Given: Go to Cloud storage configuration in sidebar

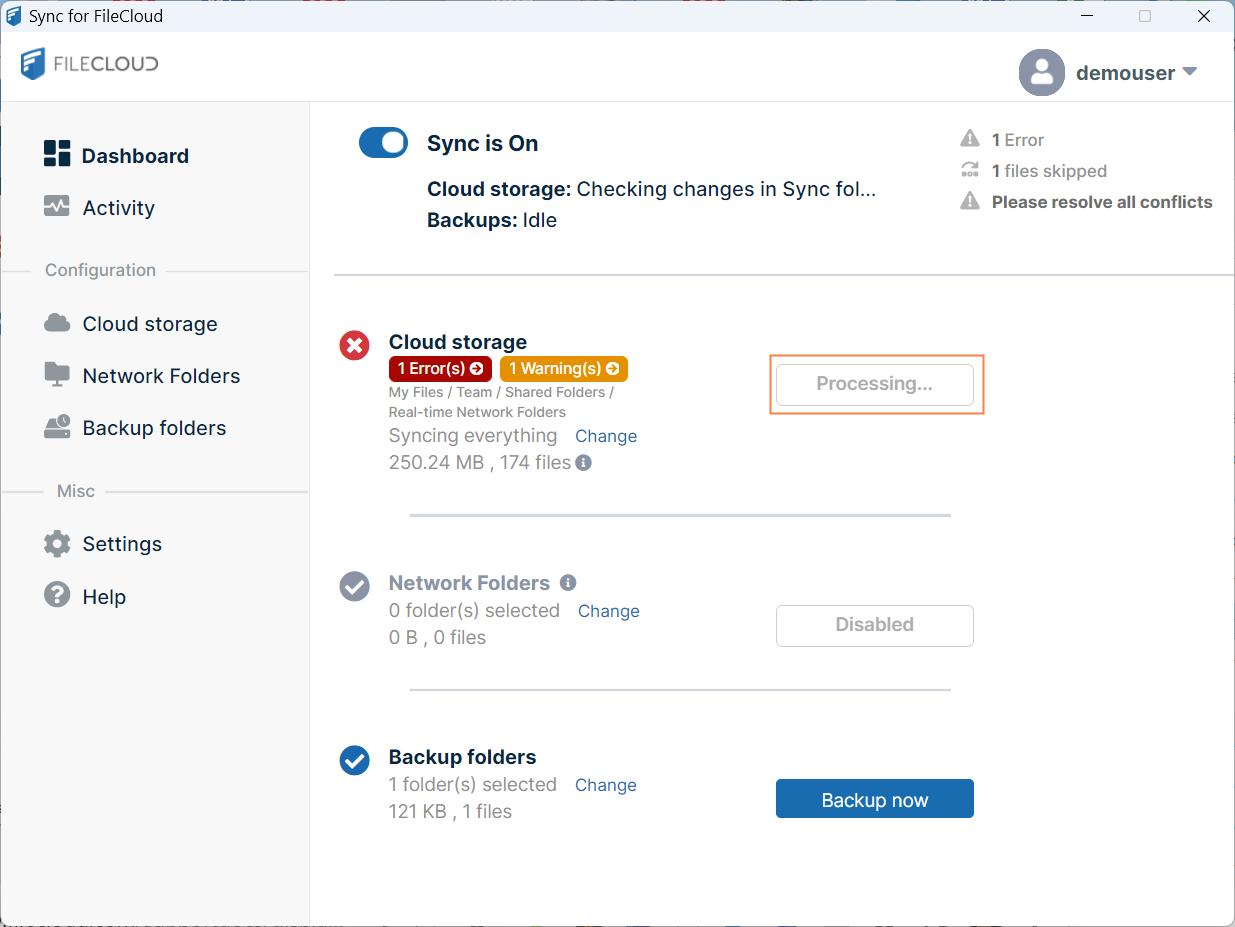Looking at the screenshot, I should tap(149, 324).
